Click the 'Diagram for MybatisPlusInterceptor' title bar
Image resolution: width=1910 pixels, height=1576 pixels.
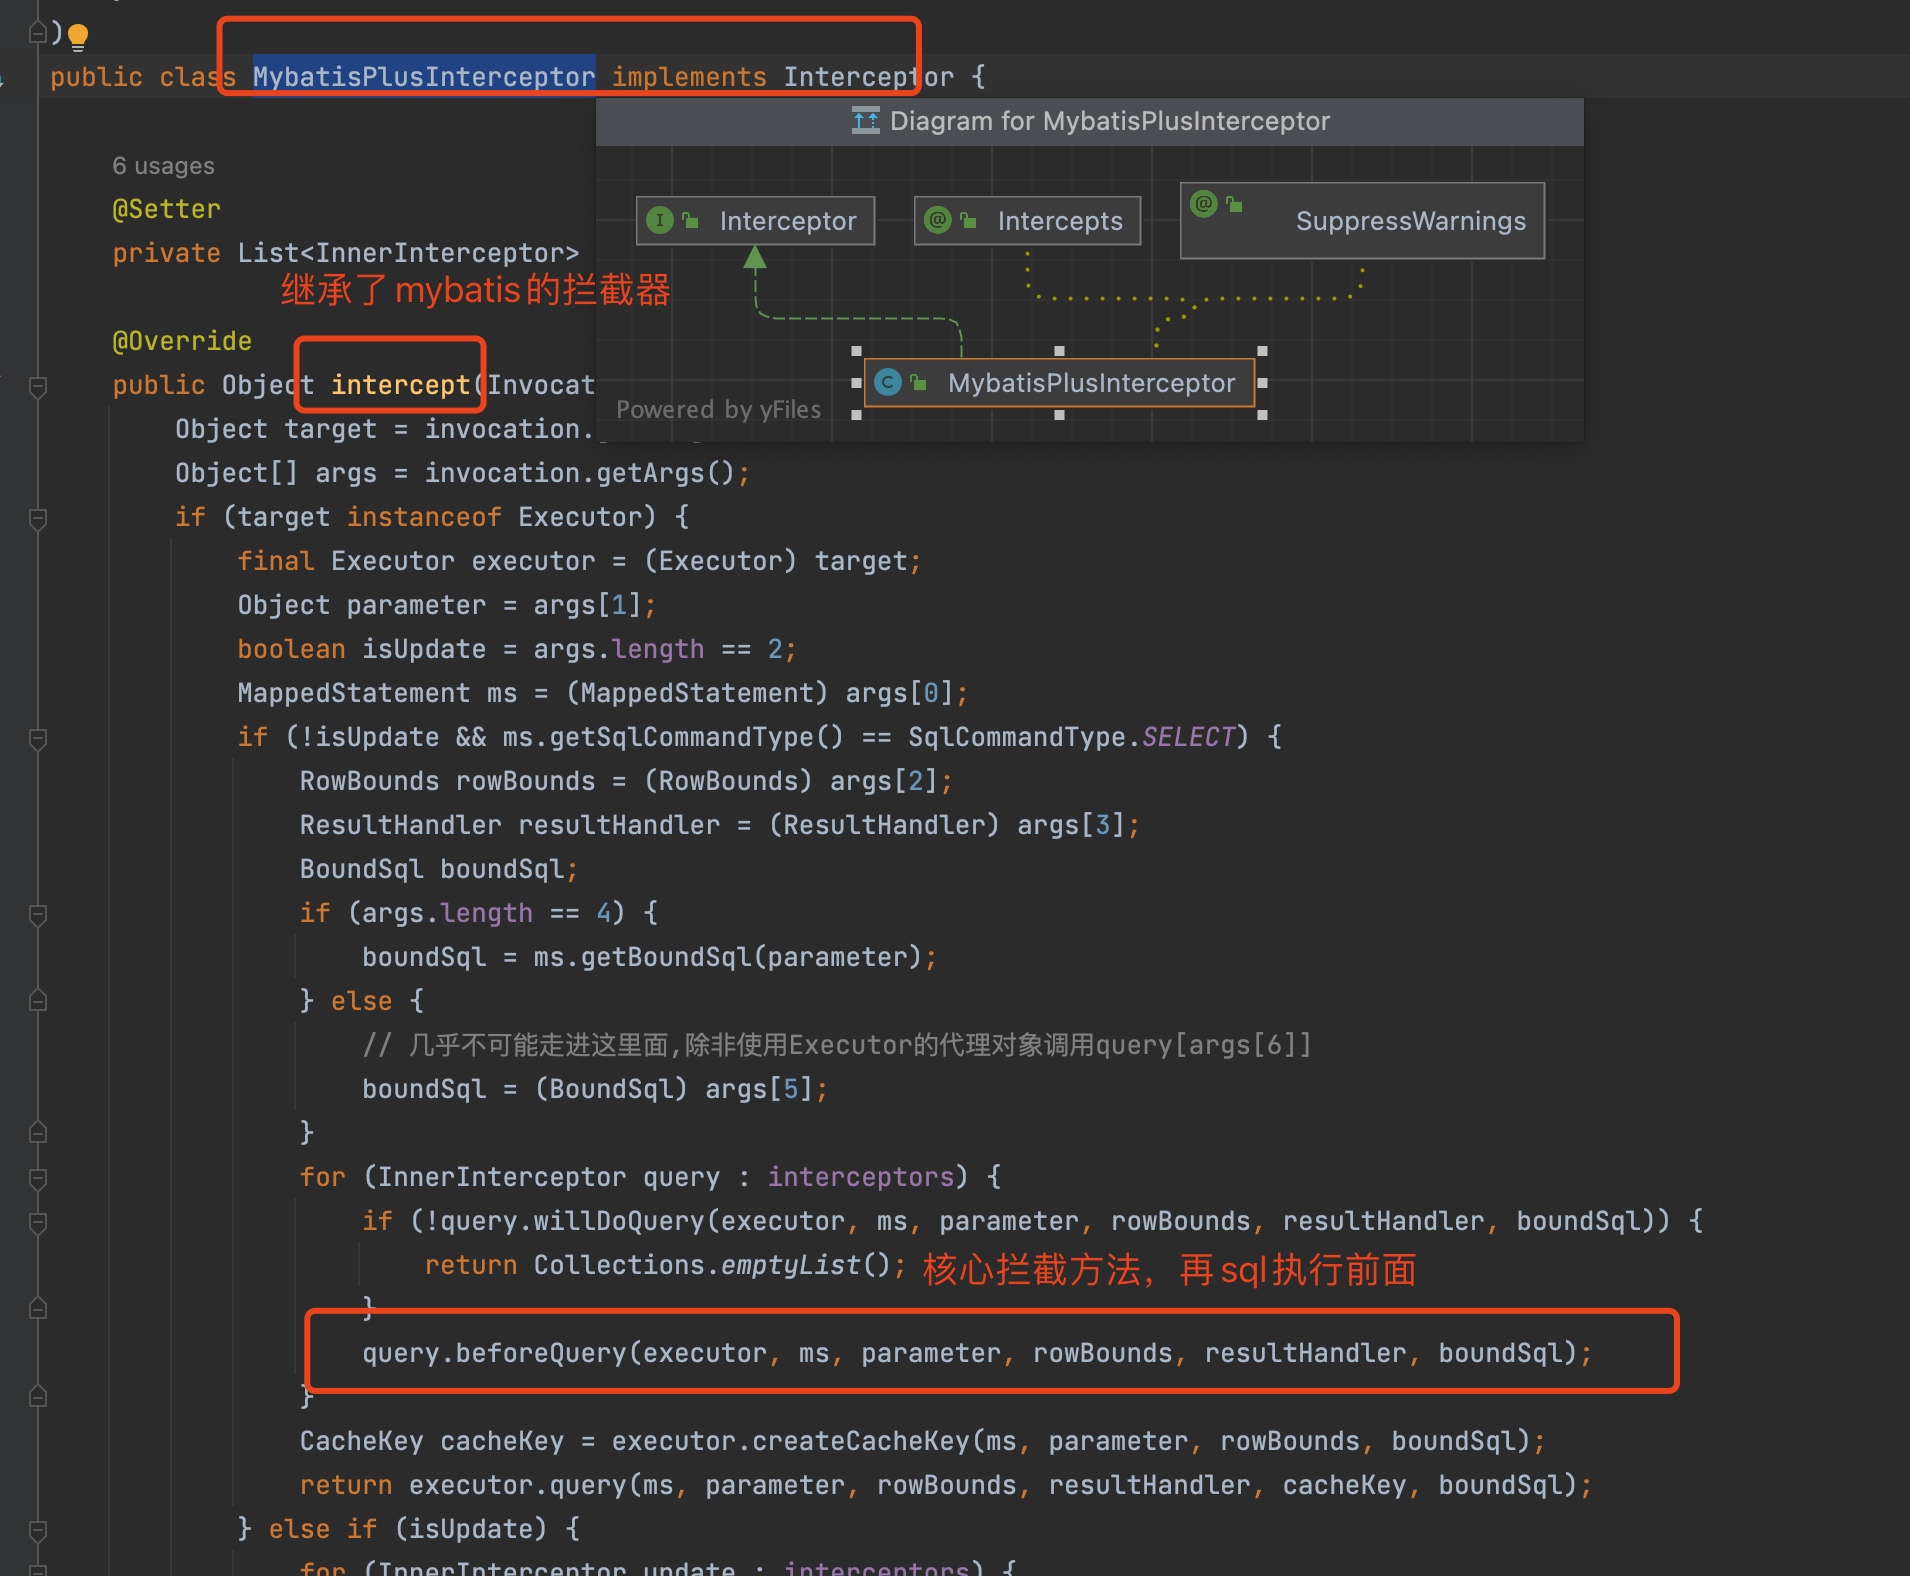[1090, 122]
